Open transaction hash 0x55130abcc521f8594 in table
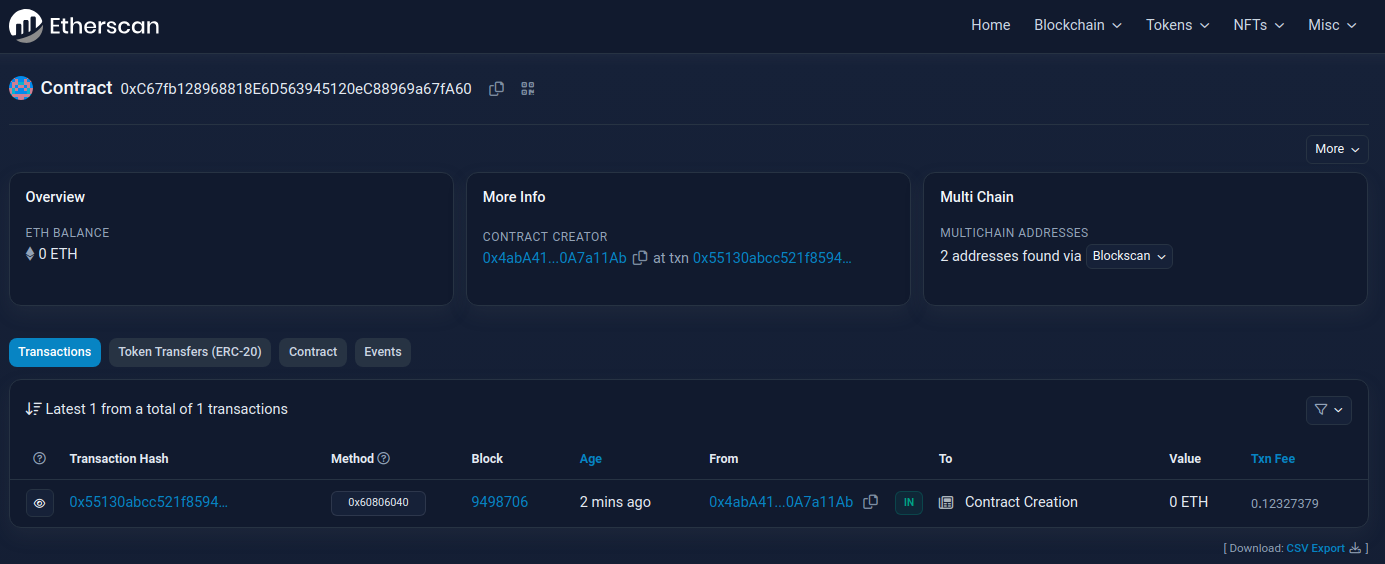 click(149, 502)
